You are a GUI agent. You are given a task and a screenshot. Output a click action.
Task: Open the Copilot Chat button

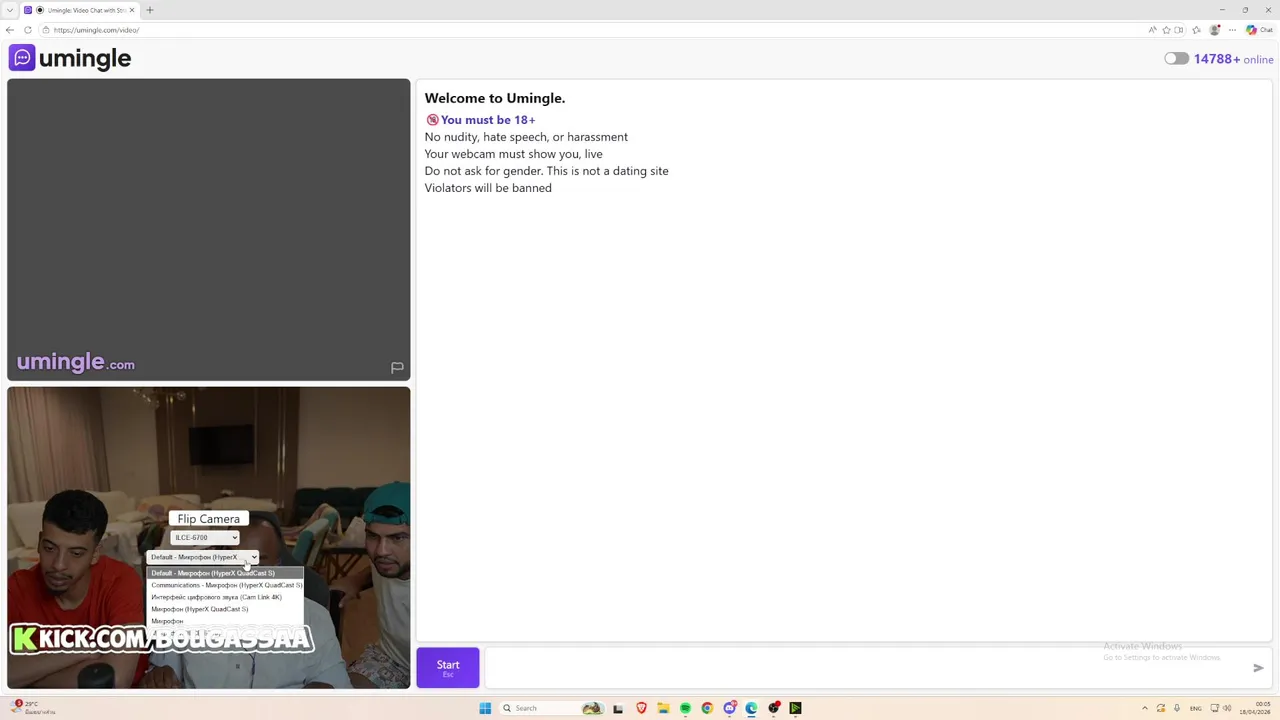pyautogui.click(x=1259, y=30)
